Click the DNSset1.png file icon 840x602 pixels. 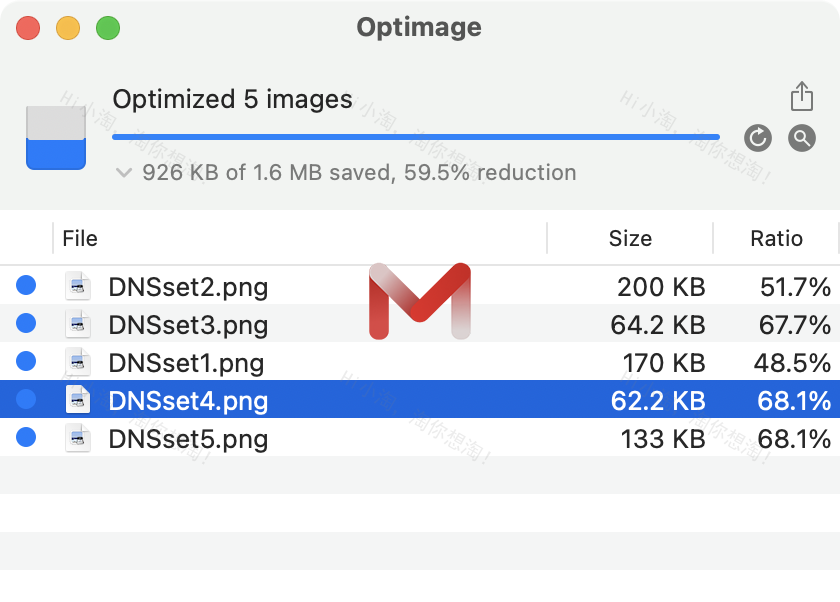(x=76, y=362)
